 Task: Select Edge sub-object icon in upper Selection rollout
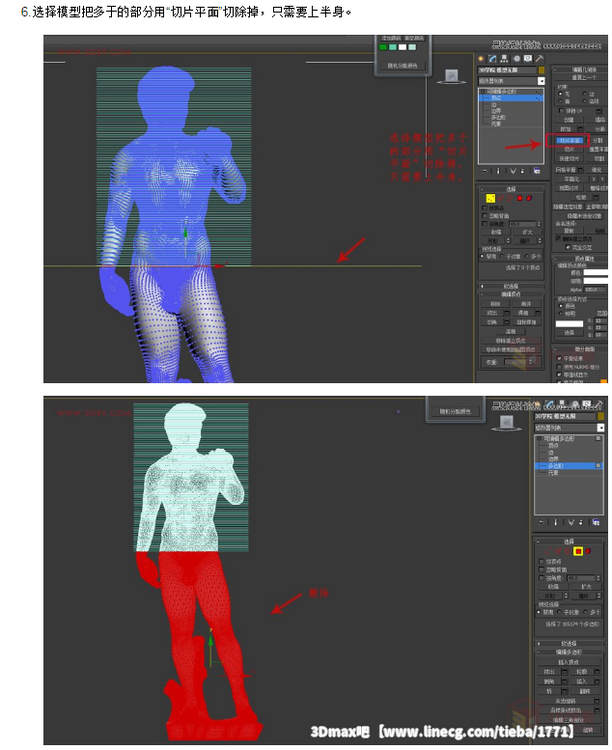(501, 199)
